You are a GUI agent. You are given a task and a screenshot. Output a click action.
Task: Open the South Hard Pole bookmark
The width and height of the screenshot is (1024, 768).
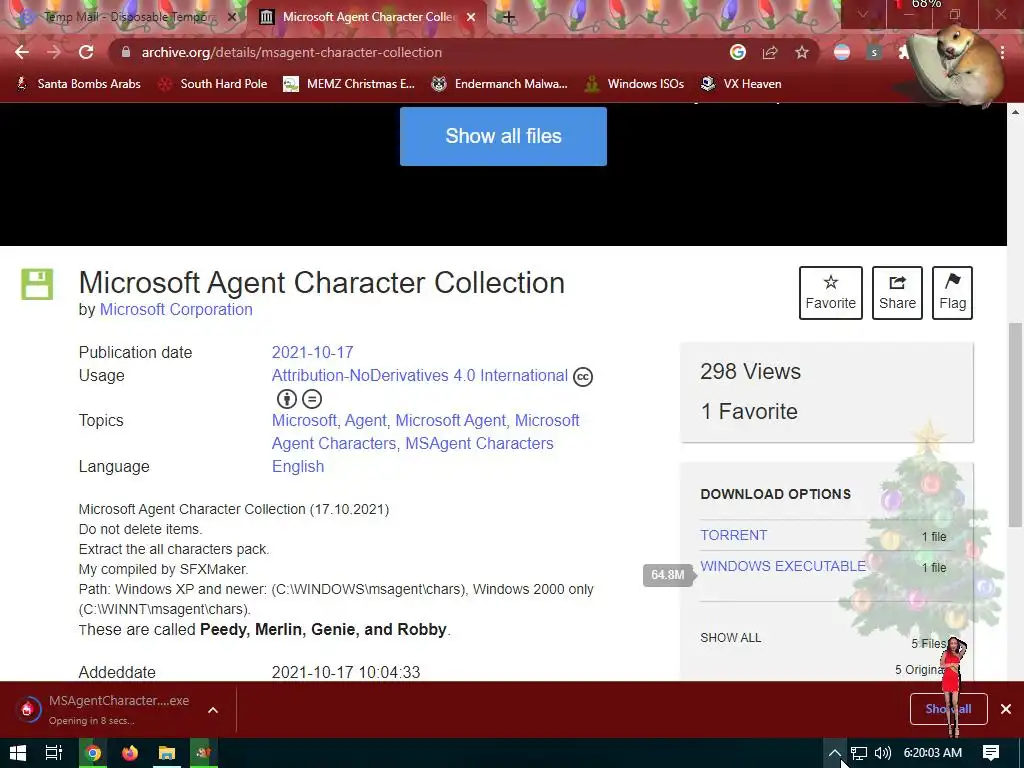[213, 84]
